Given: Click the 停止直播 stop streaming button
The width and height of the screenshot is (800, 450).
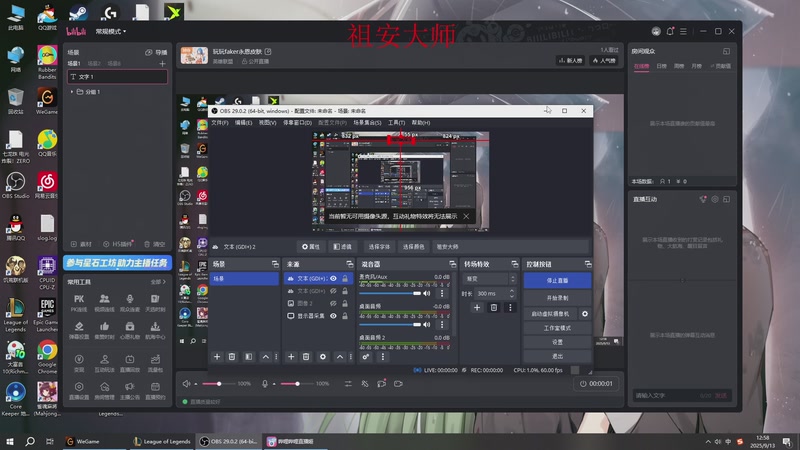Looking at the screenshot, I should [557, 281].
